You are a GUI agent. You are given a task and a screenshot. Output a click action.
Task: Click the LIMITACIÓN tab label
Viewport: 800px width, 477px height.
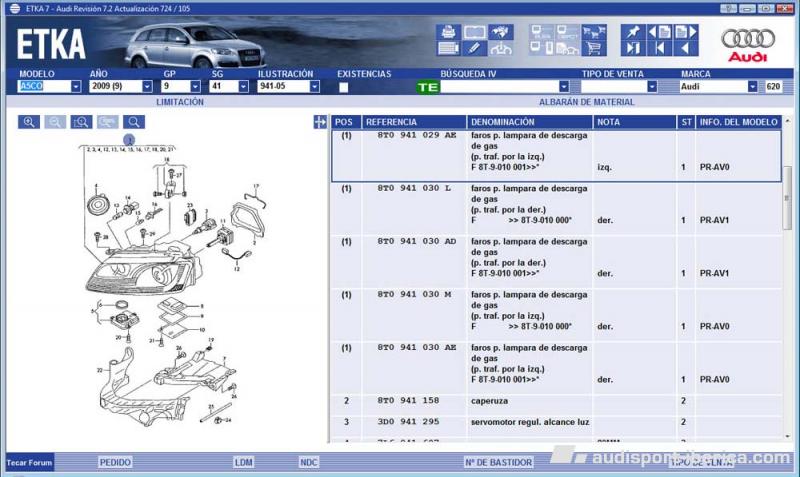coord(180,102)
